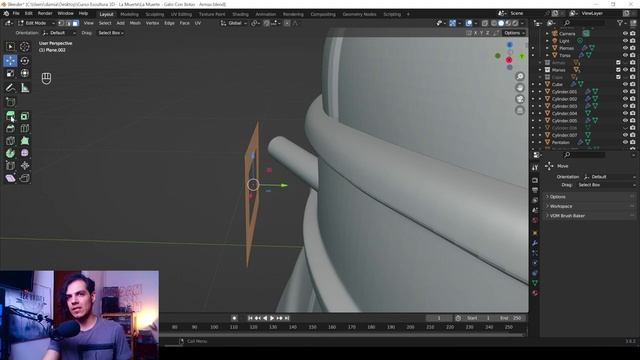640x360 pixels.
Task: Choose the Annotate tool
Action: click(10, 88)
